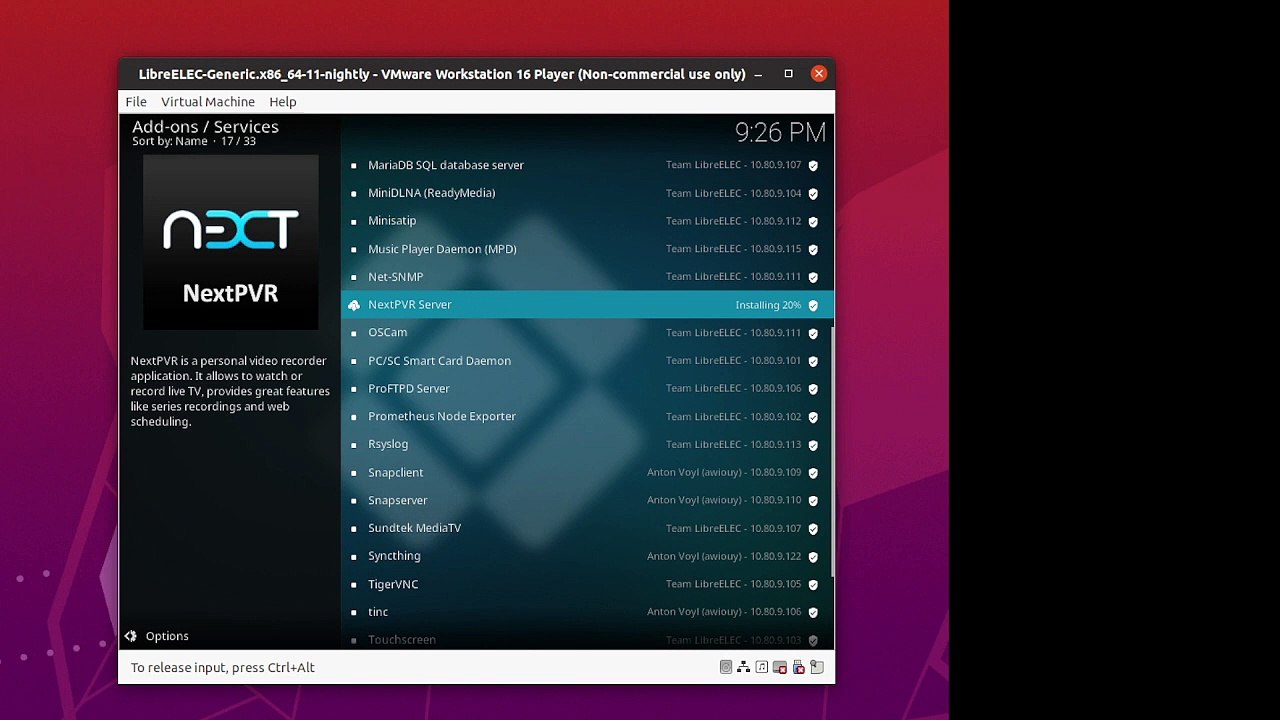Click the verified shield on Rsyslog row
The height and width of the screenshot is (720, 1280).
click(x=813, y=445)
